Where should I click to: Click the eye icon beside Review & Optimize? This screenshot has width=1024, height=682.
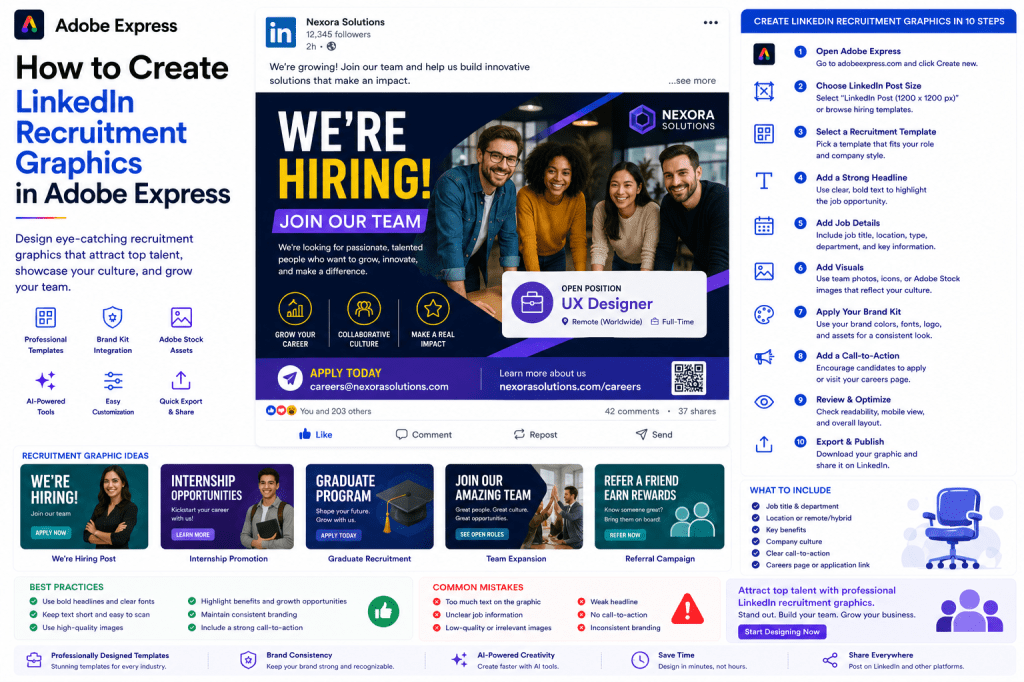764,402
